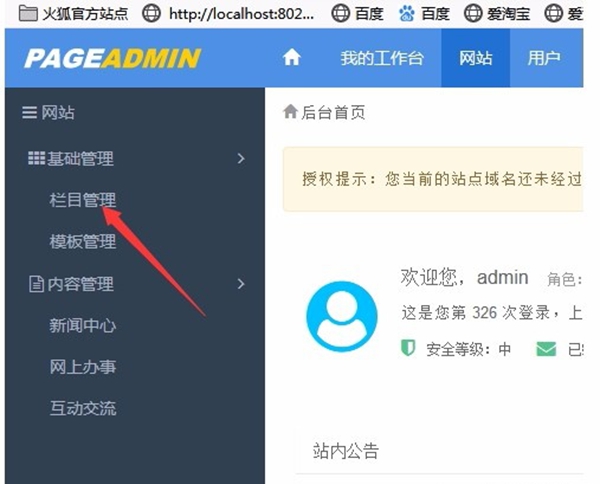The width and height of the screenshot is (600, 484).
Task: Click the 站内公告 section heading
Action: [x=346, y=451]
